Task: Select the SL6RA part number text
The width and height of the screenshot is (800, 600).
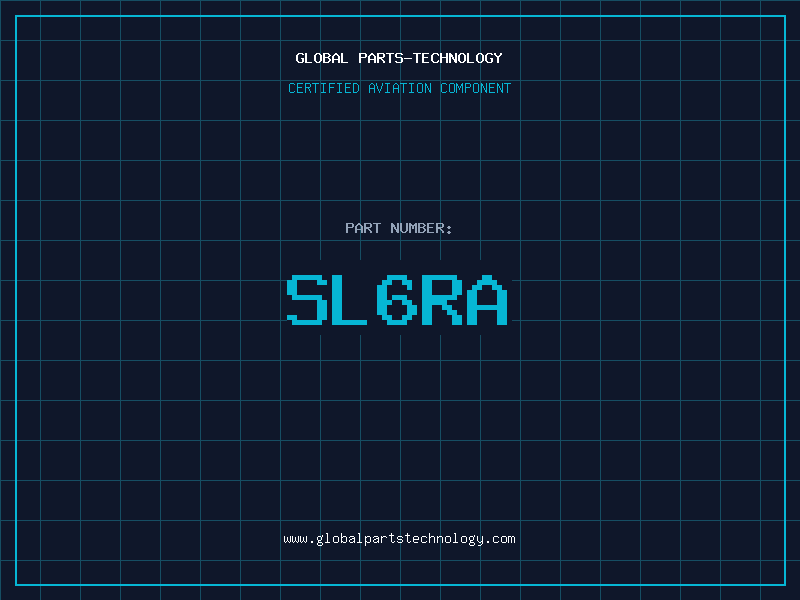Action: coord(397,300)
